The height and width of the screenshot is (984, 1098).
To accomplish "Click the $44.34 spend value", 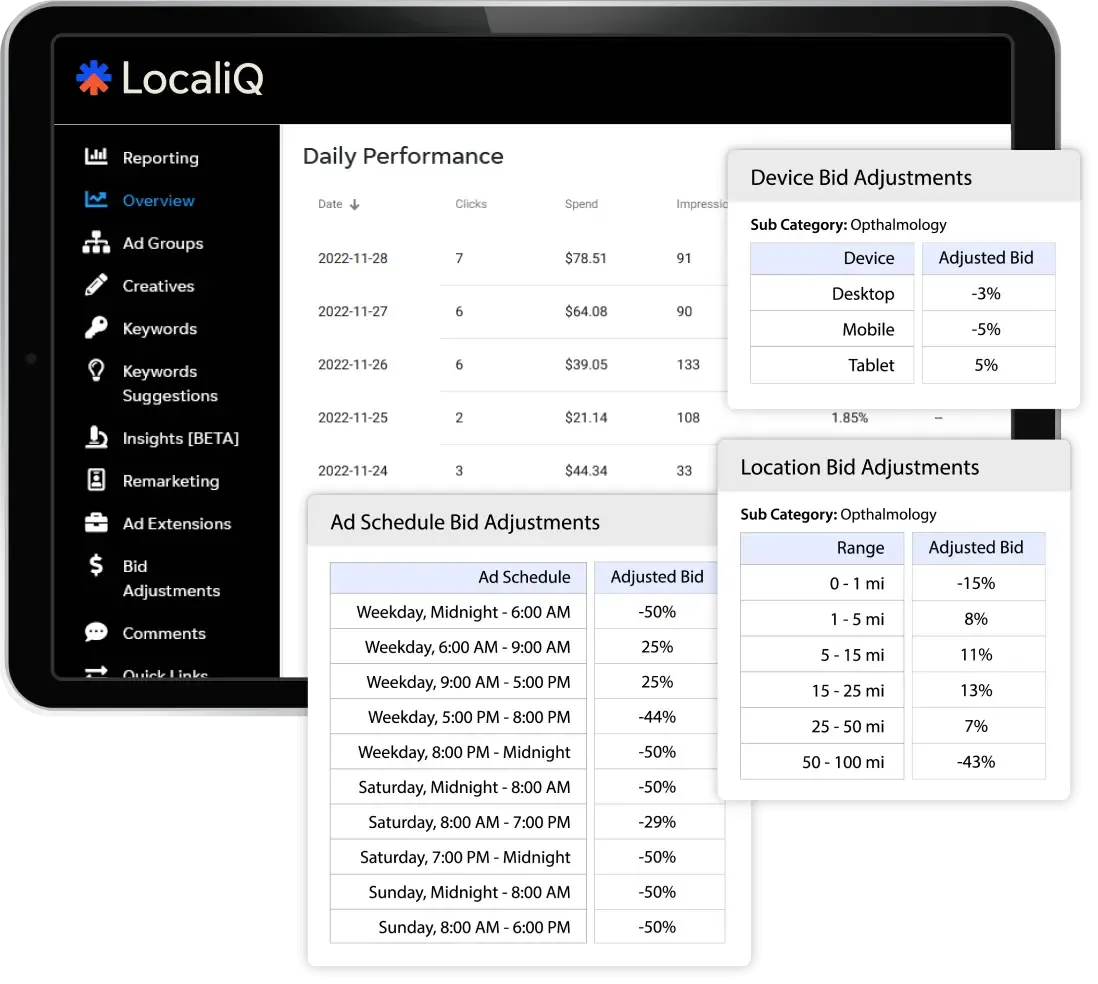I will [x=586, y=471].
